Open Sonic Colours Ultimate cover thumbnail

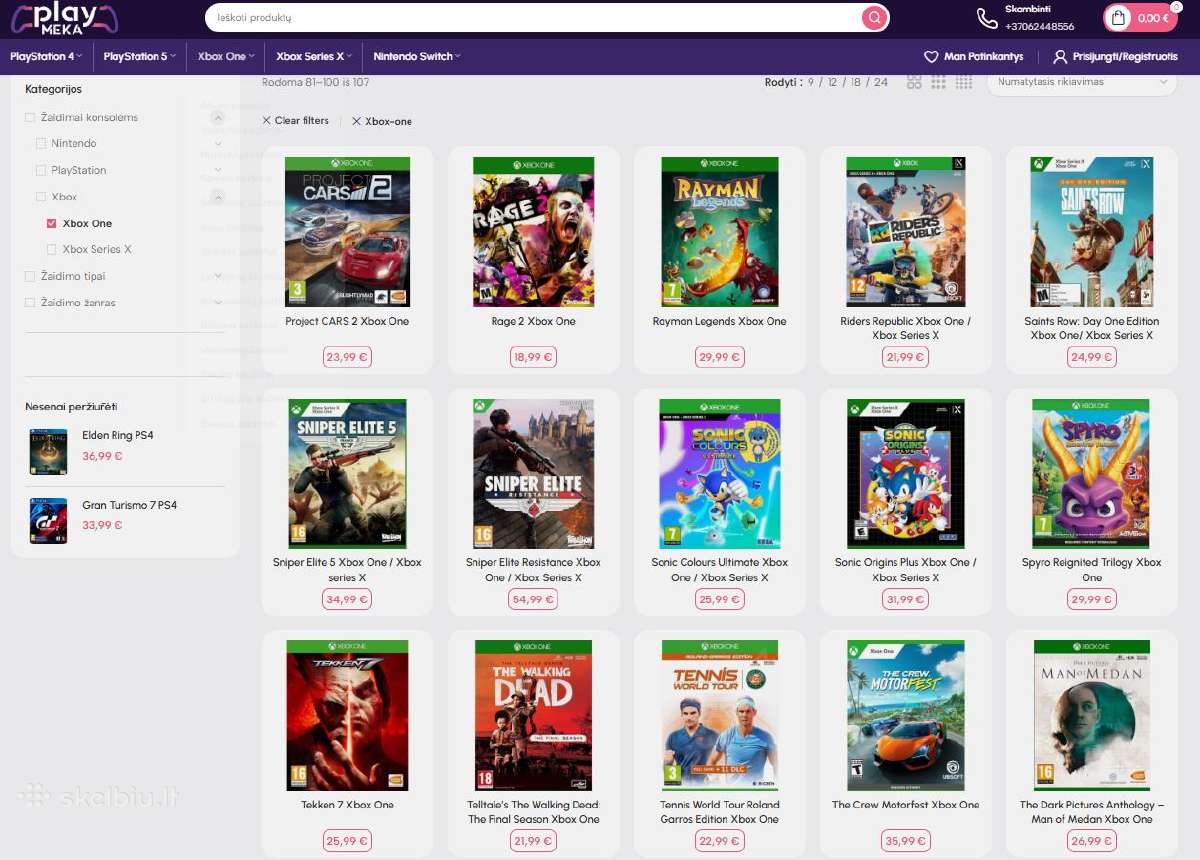[719, 474]
